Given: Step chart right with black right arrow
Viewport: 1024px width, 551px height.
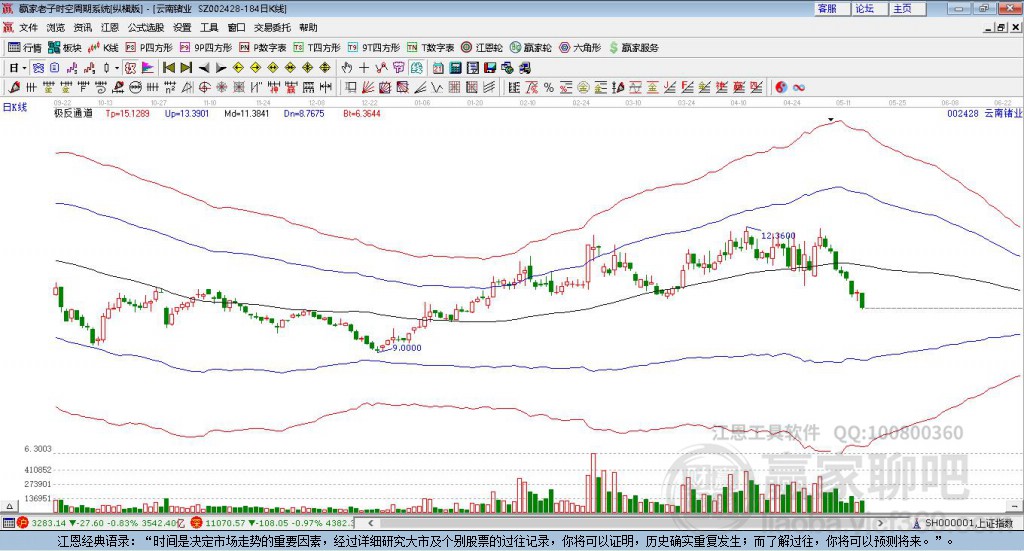Looking at the screenshot, I should click(221, 68).
